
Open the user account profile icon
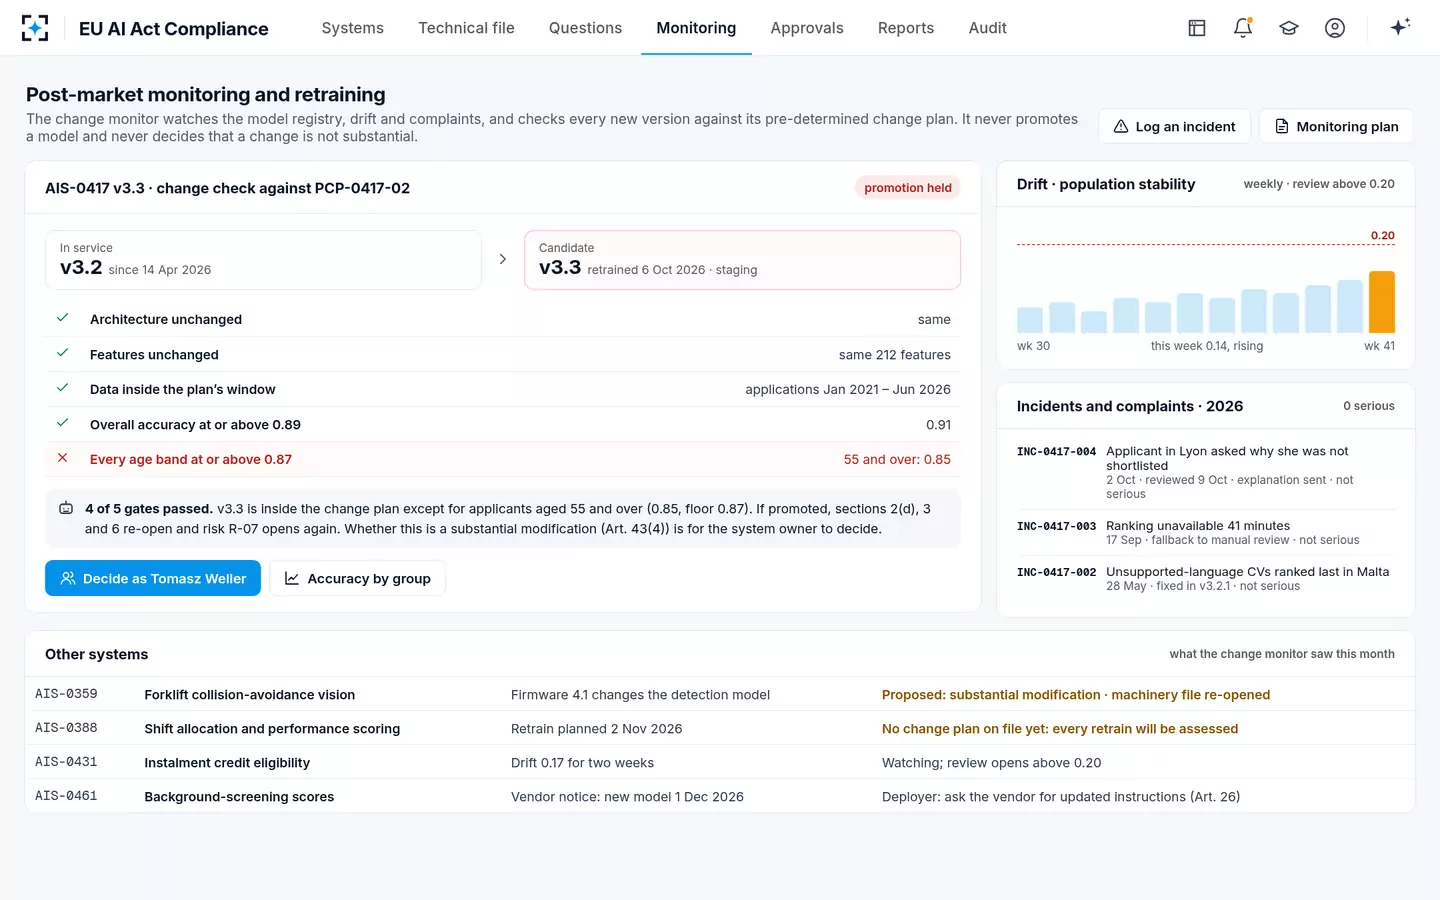(1335, 28)
